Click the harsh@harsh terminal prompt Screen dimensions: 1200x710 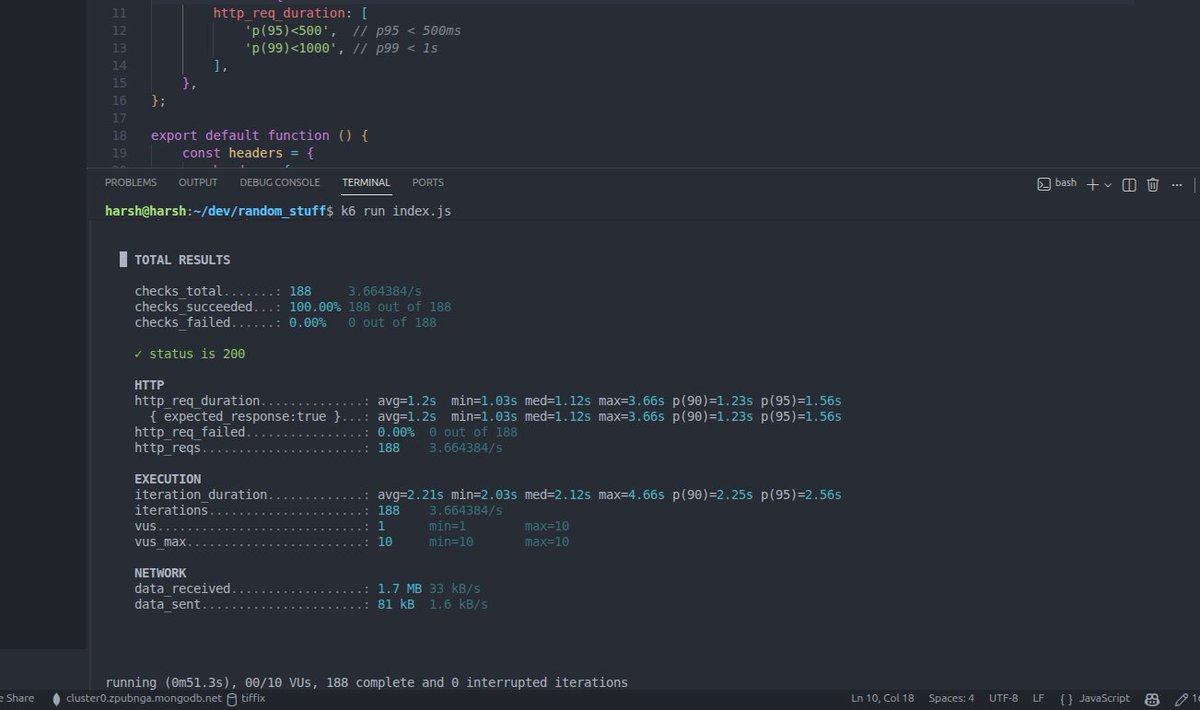(219, 212)
